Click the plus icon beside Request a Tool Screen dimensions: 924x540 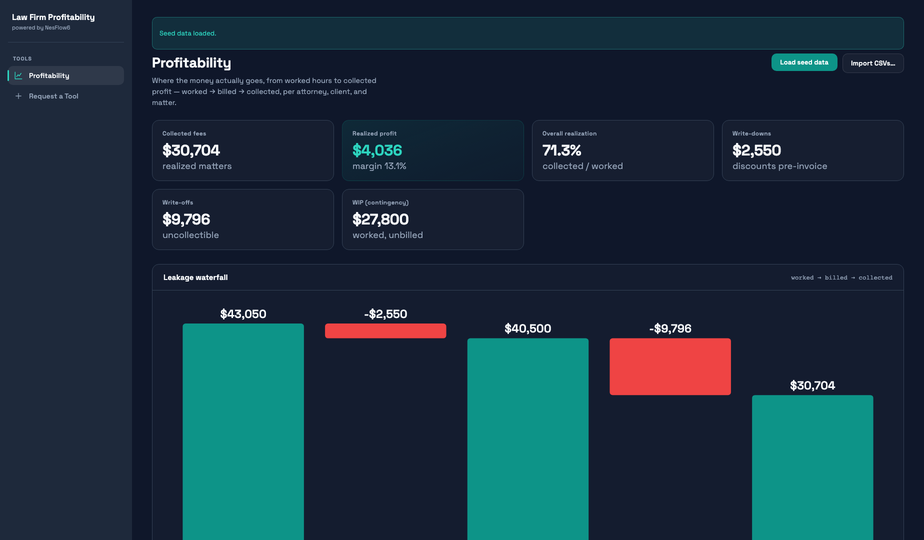pos(18,96)
